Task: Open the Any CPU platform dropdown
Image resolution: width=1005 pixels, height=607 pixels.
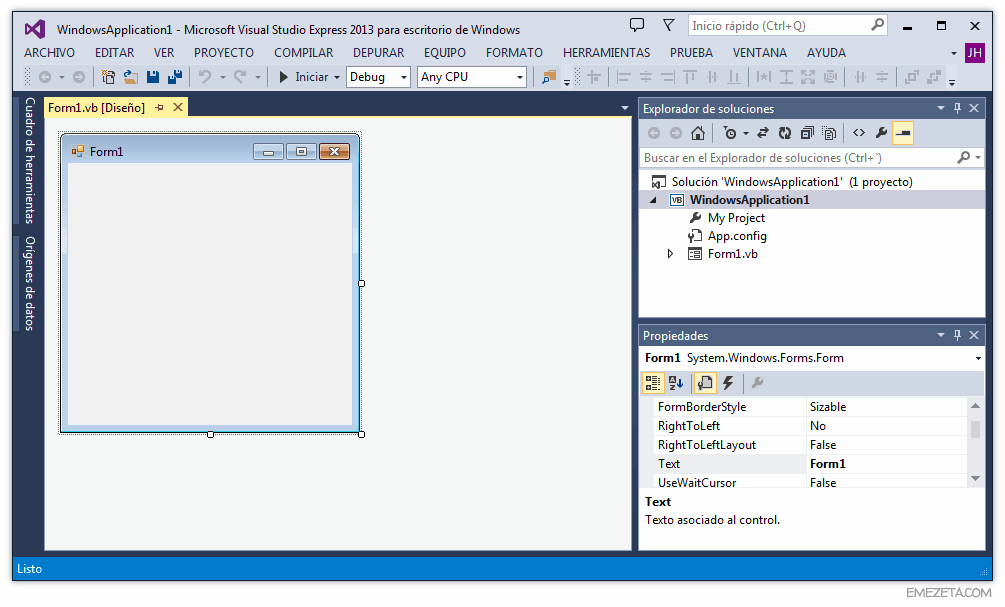Action: 520,78
